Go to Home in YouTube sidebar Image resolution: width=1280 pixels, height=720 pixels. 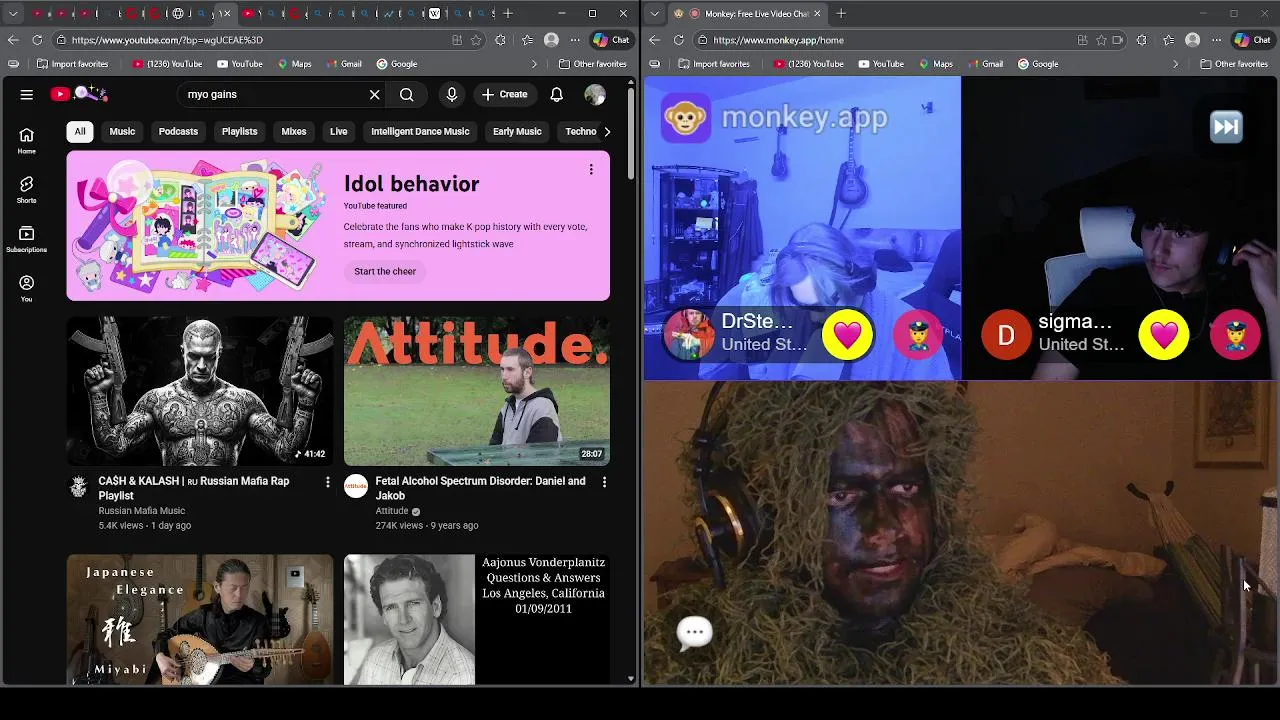click(27, 141)
